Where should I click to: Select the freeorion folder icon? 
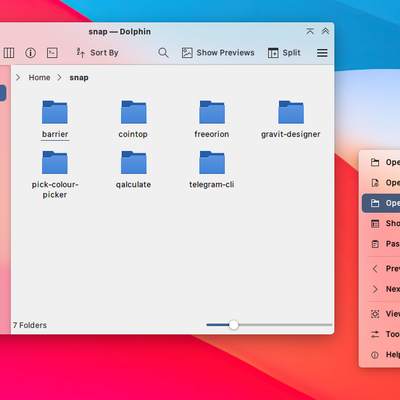click(212, 112)
